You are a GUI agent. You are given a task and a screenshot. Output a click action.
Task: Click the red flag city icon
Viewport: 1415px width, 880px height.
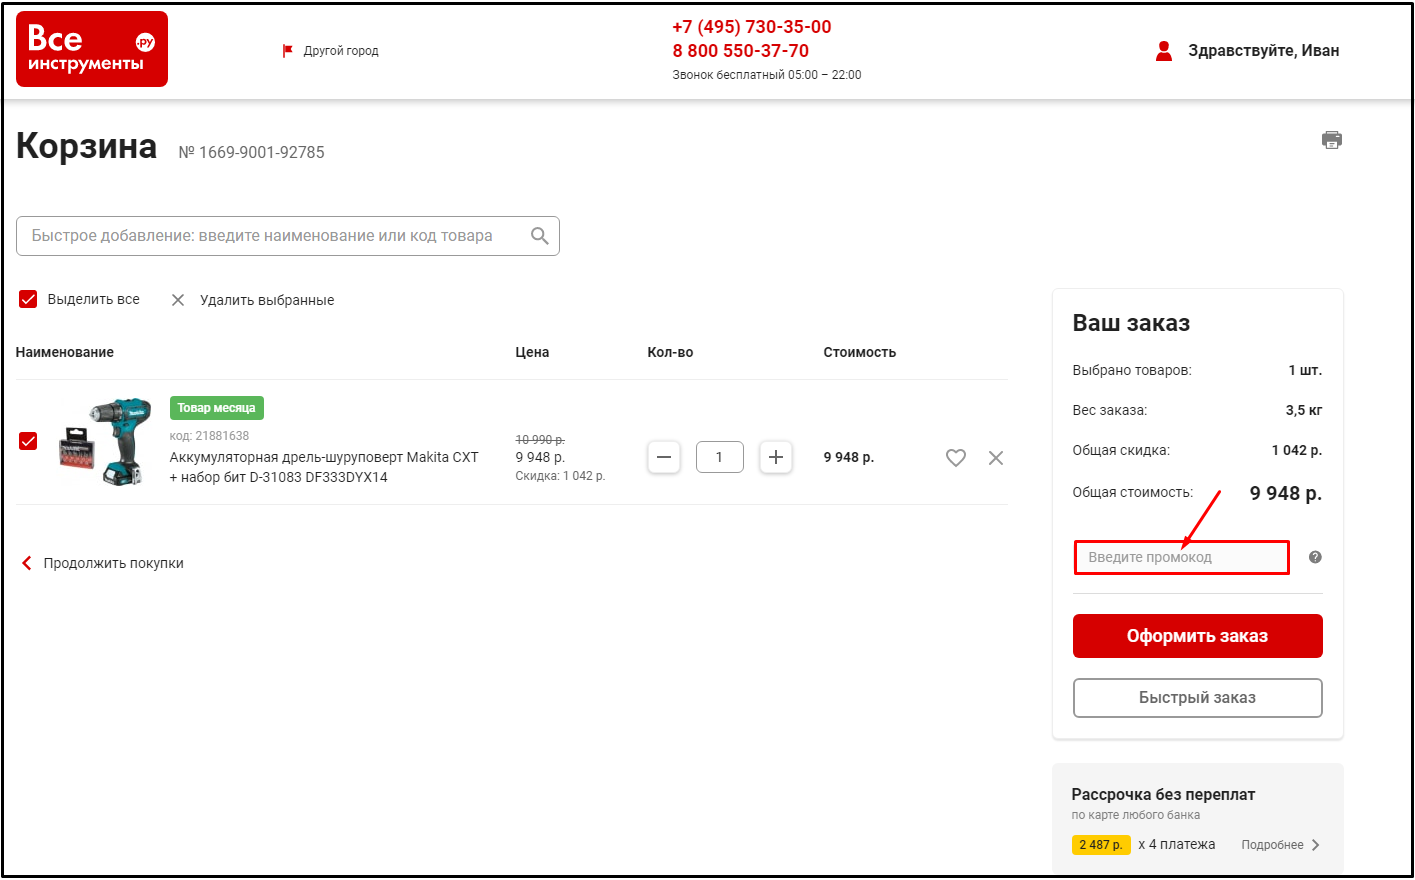288,50
